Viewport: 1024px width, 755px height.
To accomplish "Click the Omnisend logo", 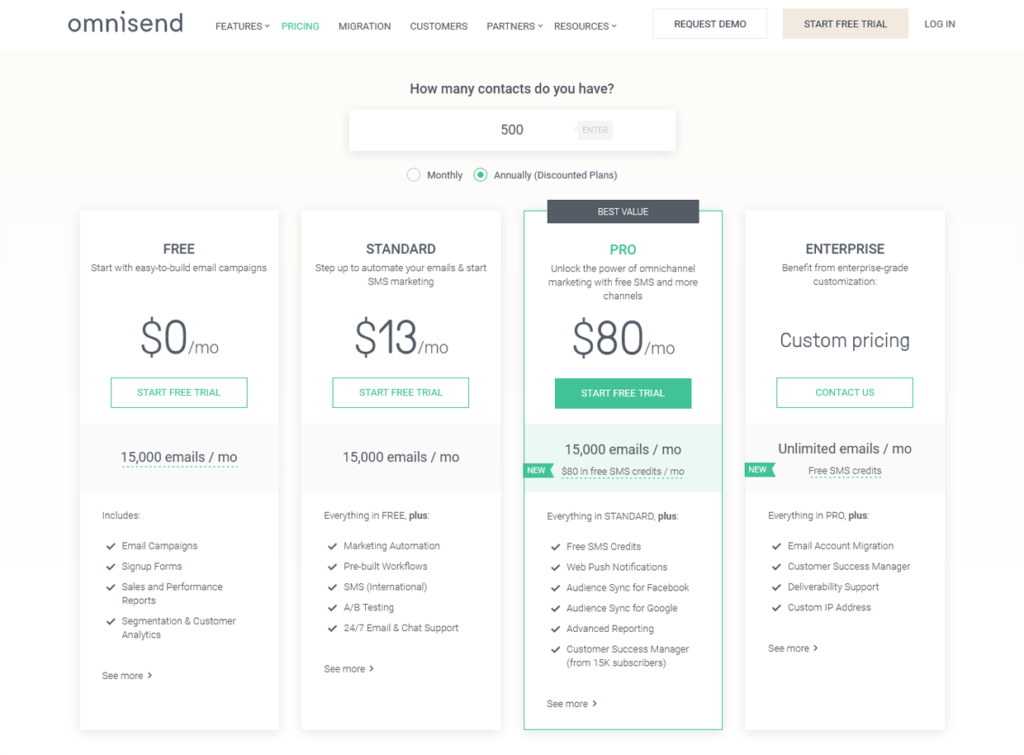I will click(x=125, y=24).
